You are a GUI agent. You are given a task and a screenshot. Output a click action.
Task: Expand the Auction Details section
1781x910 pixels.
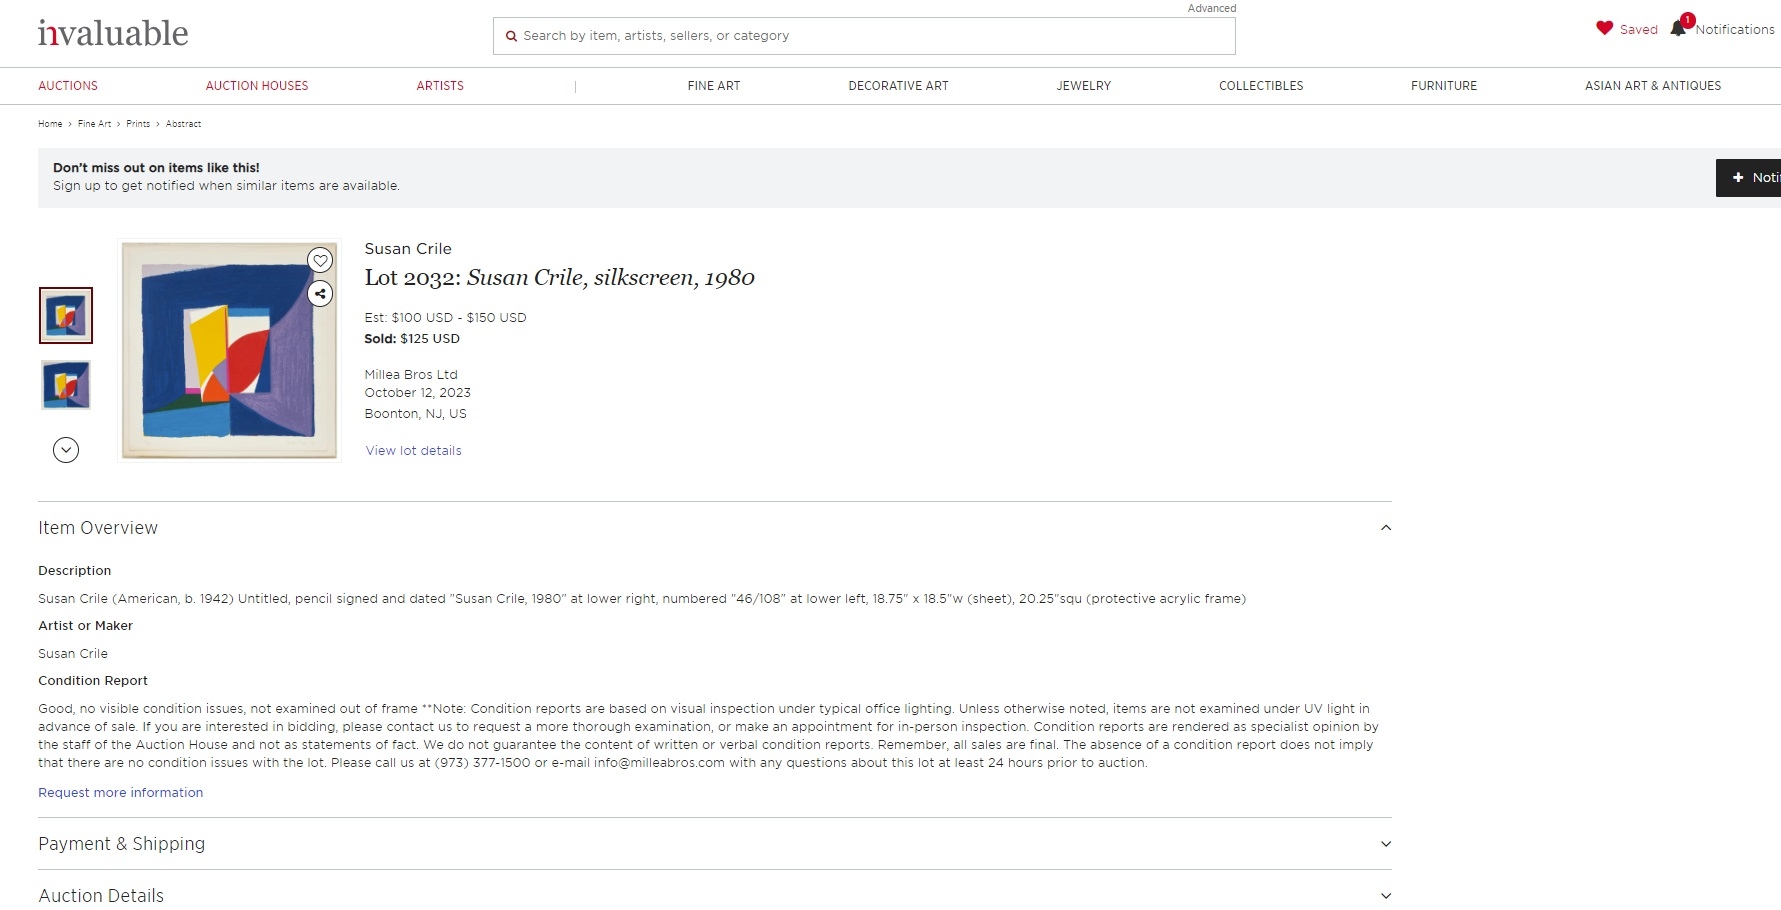pyautogui.click(x=1385, y=896)
